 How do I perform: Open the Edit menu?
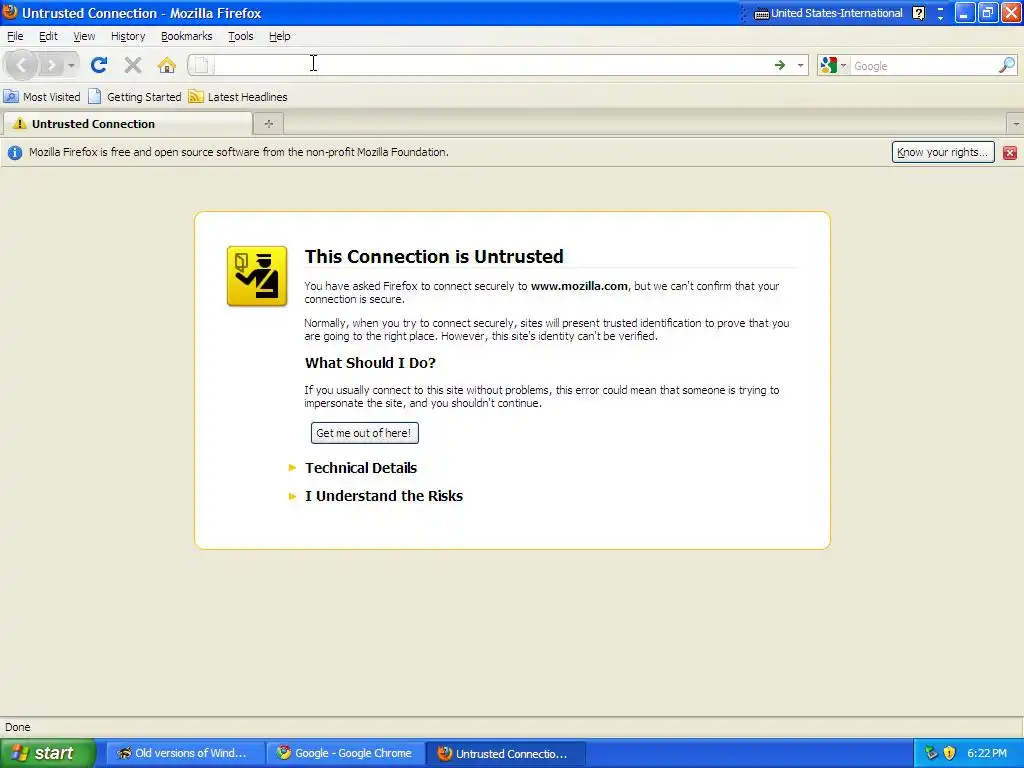point(48,36)
